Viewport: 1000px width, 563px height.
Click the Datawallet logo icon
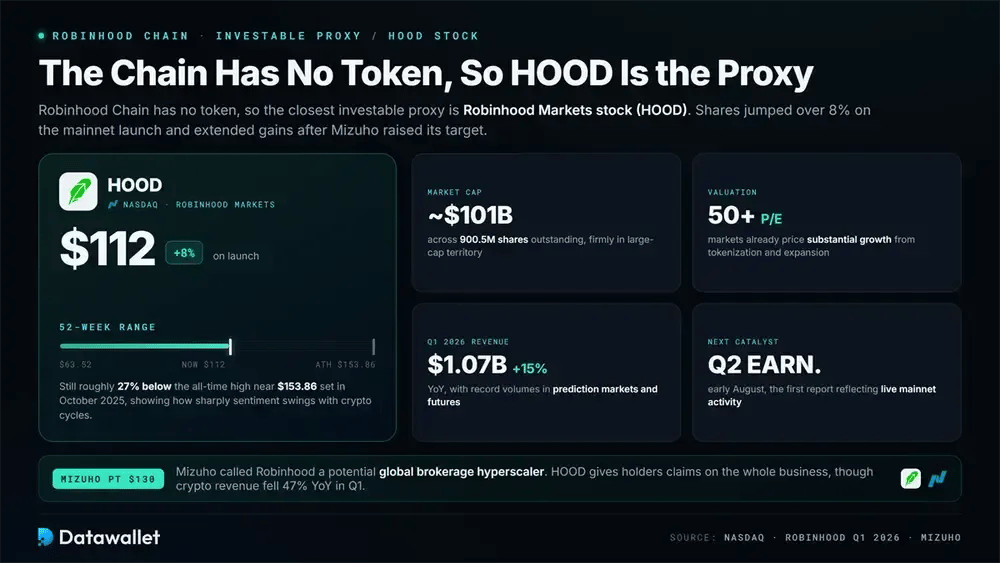[45, 537]
